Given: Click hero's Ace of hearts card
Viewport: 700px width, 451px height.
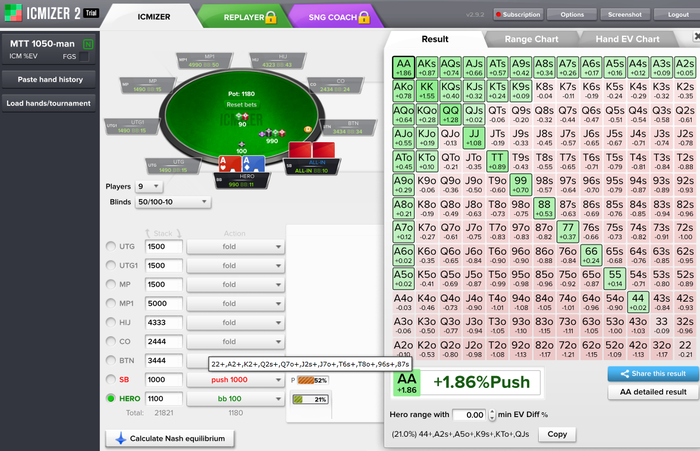Looking at the screenshot, I should 229,164.
